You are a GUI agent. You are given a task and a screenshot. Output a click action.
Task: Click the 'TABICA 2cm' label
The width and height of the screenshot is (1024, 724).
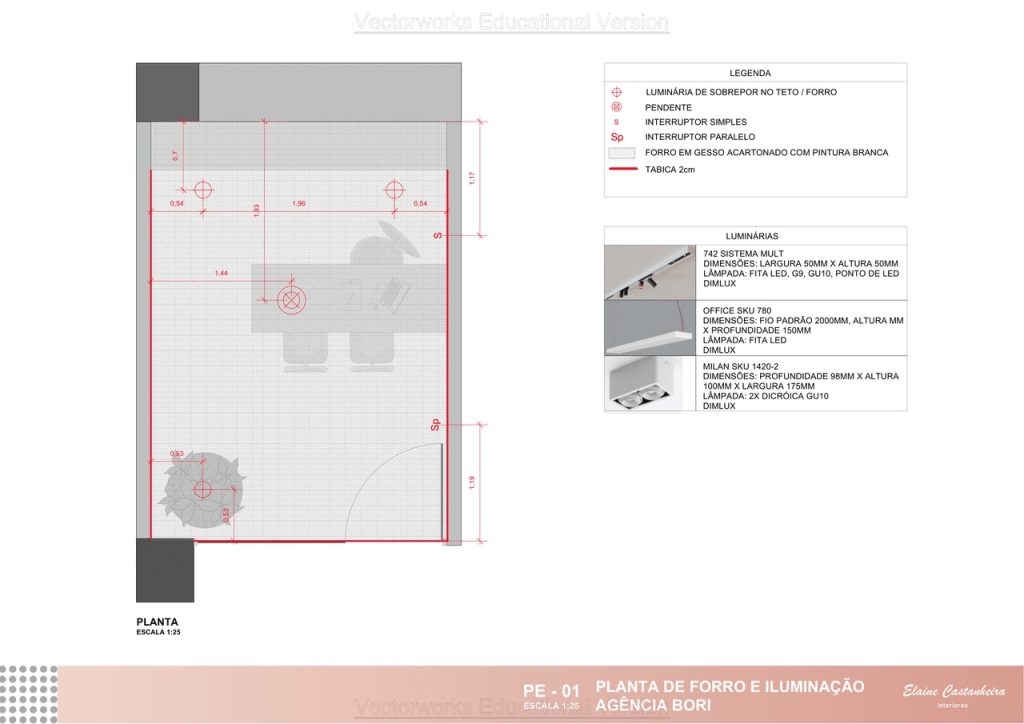click(x=670, y=170)
